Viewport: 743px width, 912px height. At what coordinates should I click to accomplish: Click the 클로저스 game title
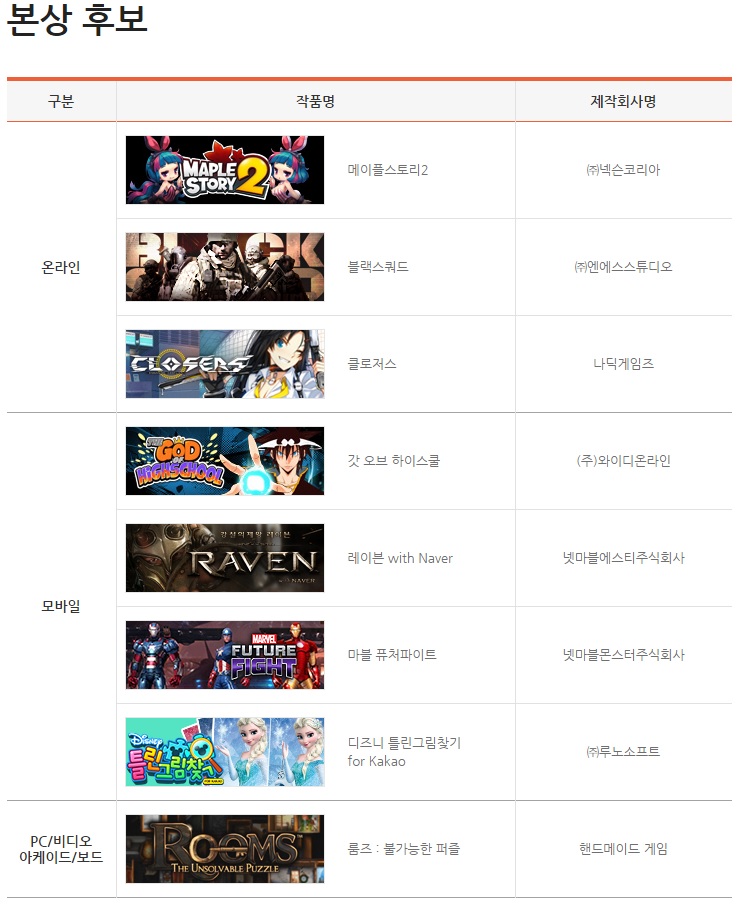pos(372,364)
